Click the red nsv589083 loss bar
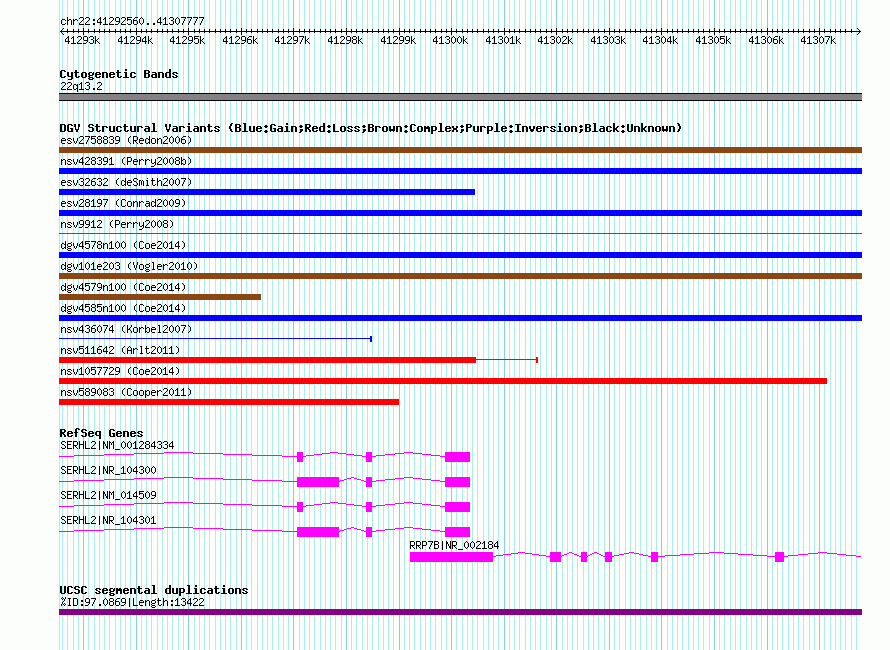 click(229, 402)
